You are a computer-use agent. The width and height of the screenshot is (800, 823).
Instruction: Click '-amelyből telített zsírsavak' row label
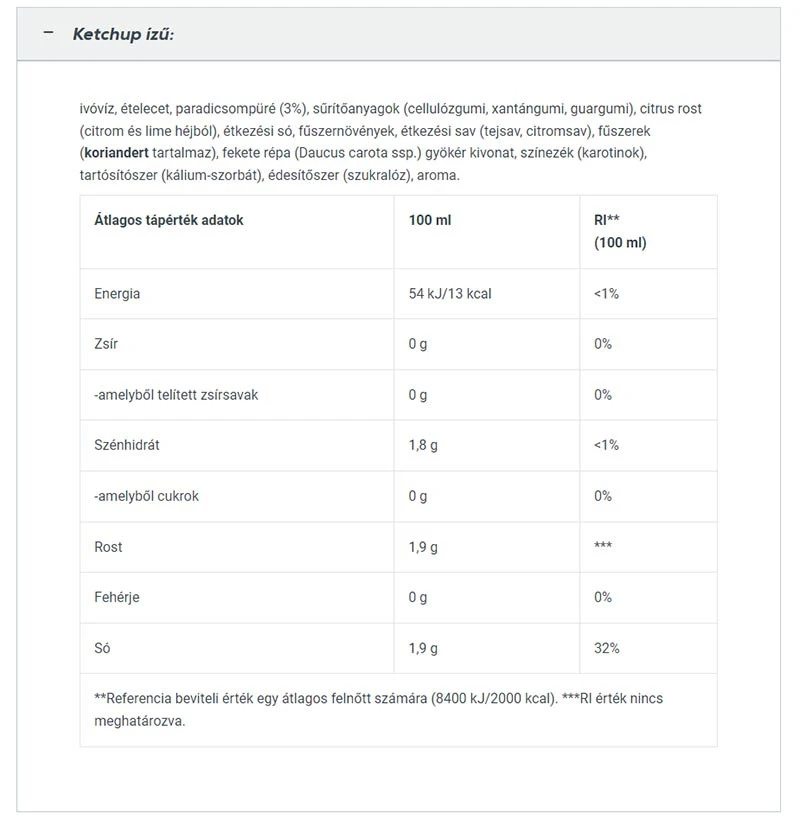tap(176, 395)
